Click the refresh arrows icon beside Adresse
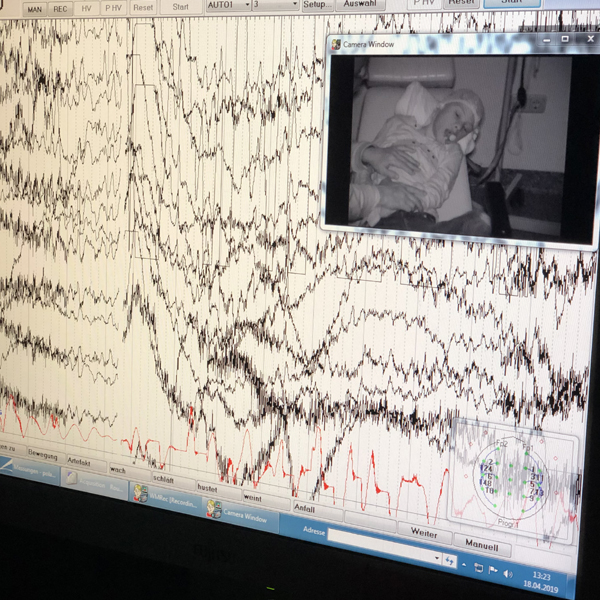The height and width of the screenshot is (600, 600). (x=449, y=561)
